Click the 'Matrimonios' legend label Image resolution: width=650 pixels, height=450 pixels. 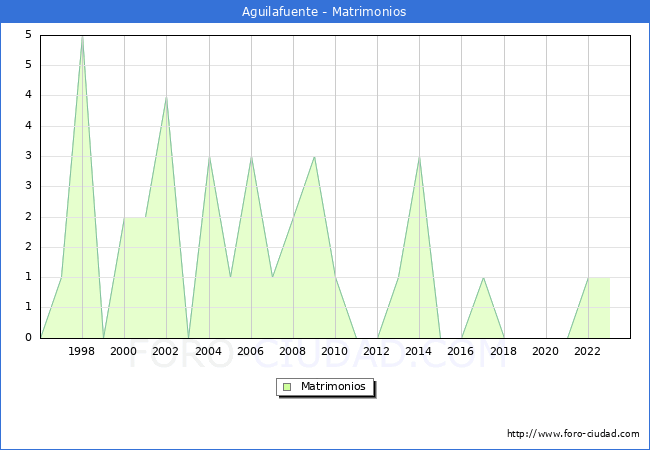[x=333, y=386]
